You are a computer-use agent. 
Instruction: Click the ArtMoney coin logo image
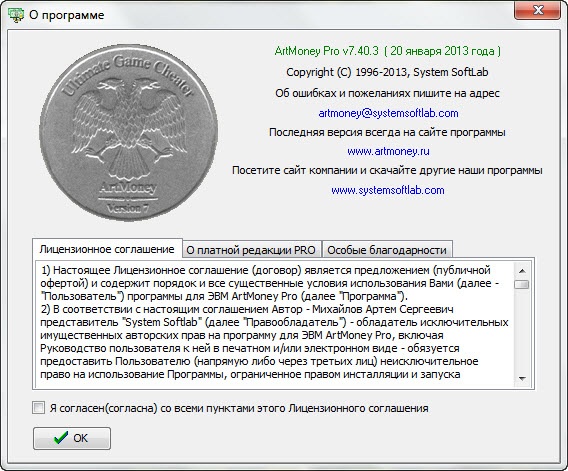point(128,133)
